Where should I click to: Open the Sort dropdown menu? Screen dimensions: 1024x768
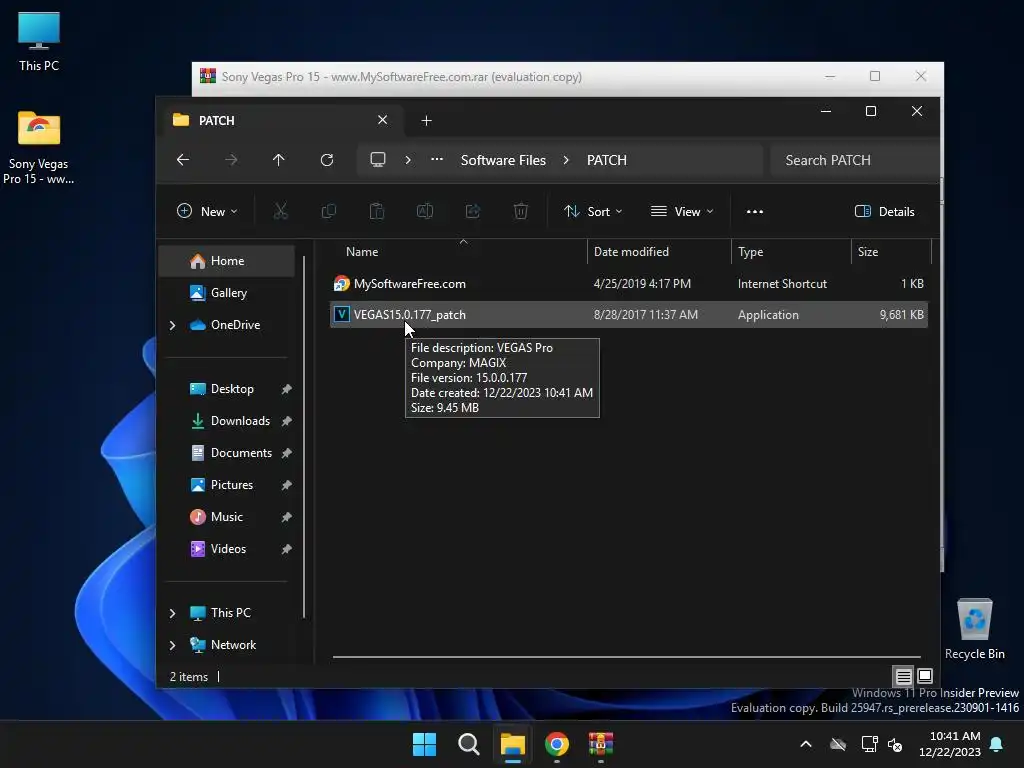pyautogui.click(x=593, y=212)
